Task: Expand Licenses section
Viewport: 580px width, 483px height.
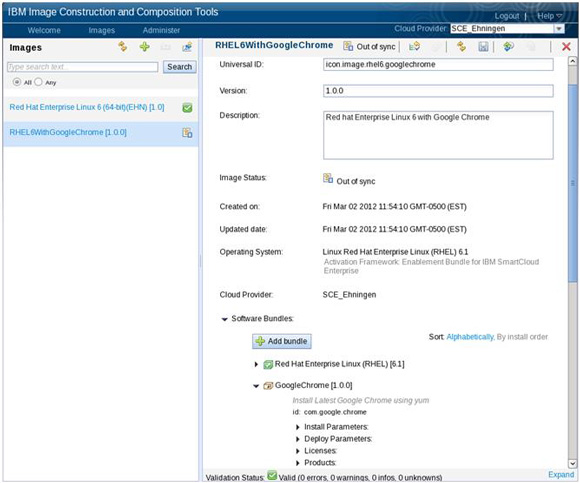Action: coord(298,451)
